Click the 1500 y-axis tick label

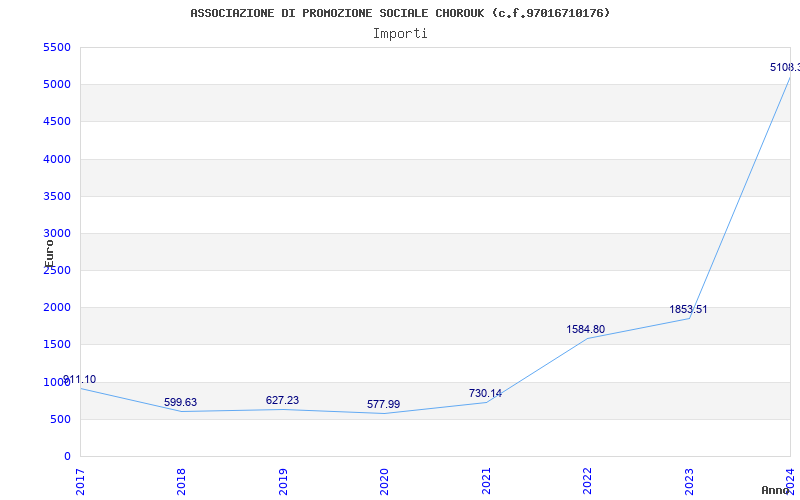57,345
